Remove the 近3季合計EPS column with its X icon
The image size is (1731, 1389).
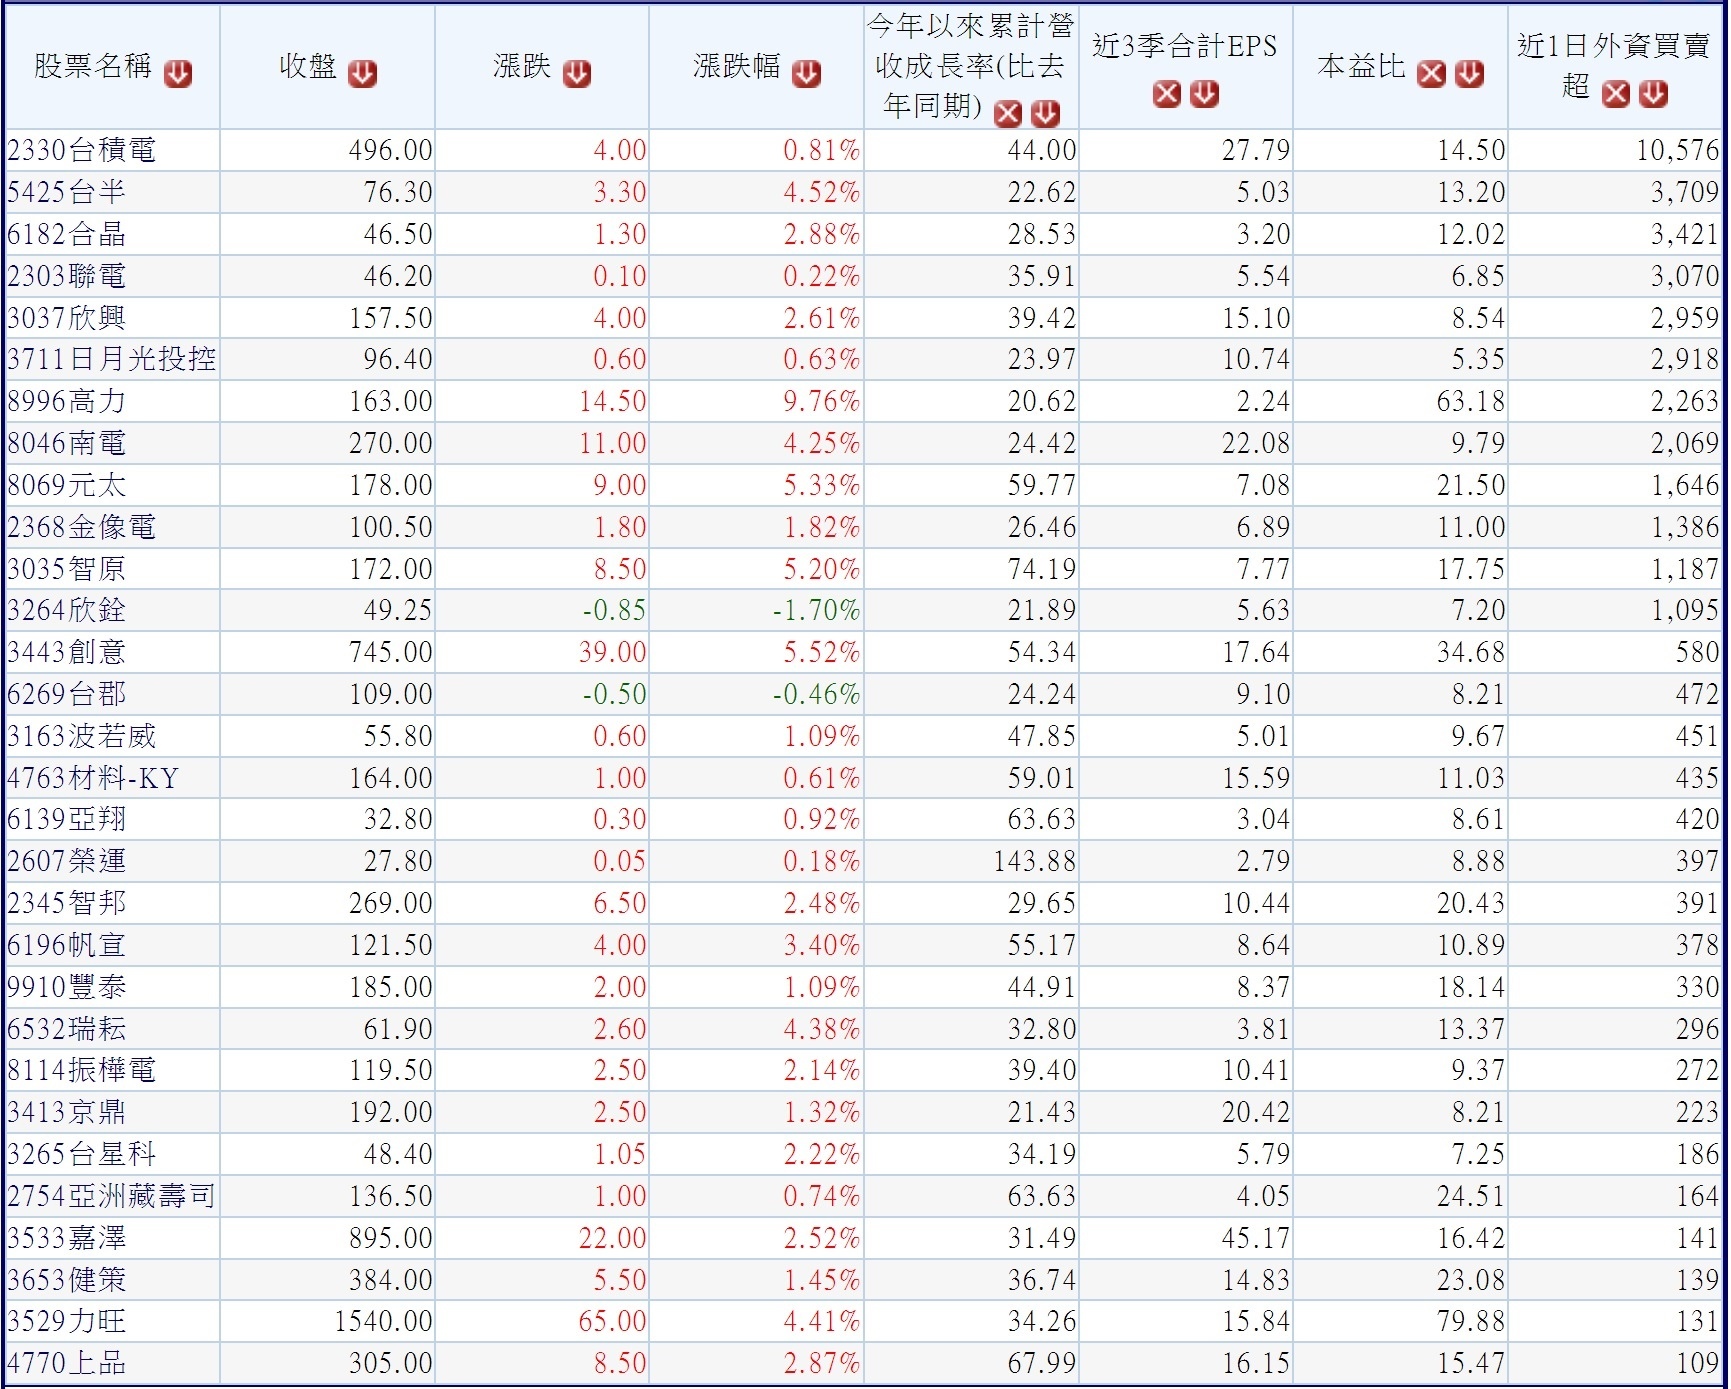tap(1166, 94)
